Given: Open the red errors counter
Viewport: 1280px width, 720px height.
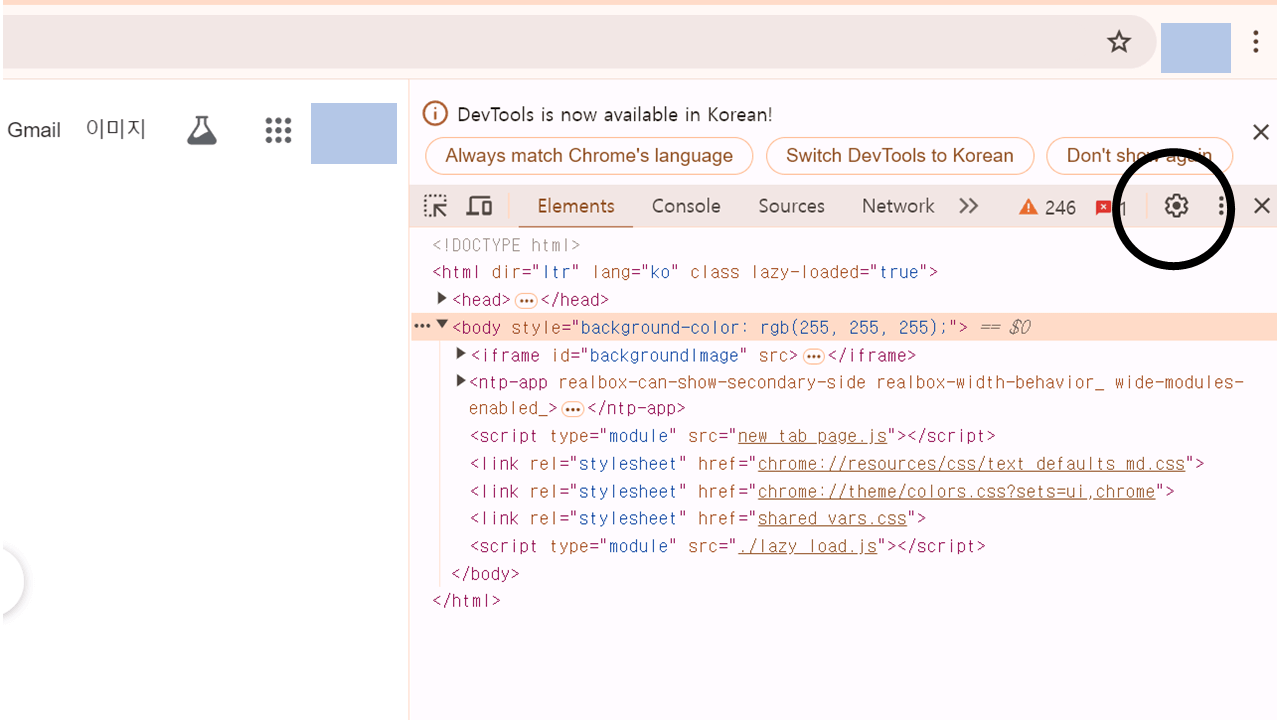Looking at the screenshot, I should (x=1110, y=208).
